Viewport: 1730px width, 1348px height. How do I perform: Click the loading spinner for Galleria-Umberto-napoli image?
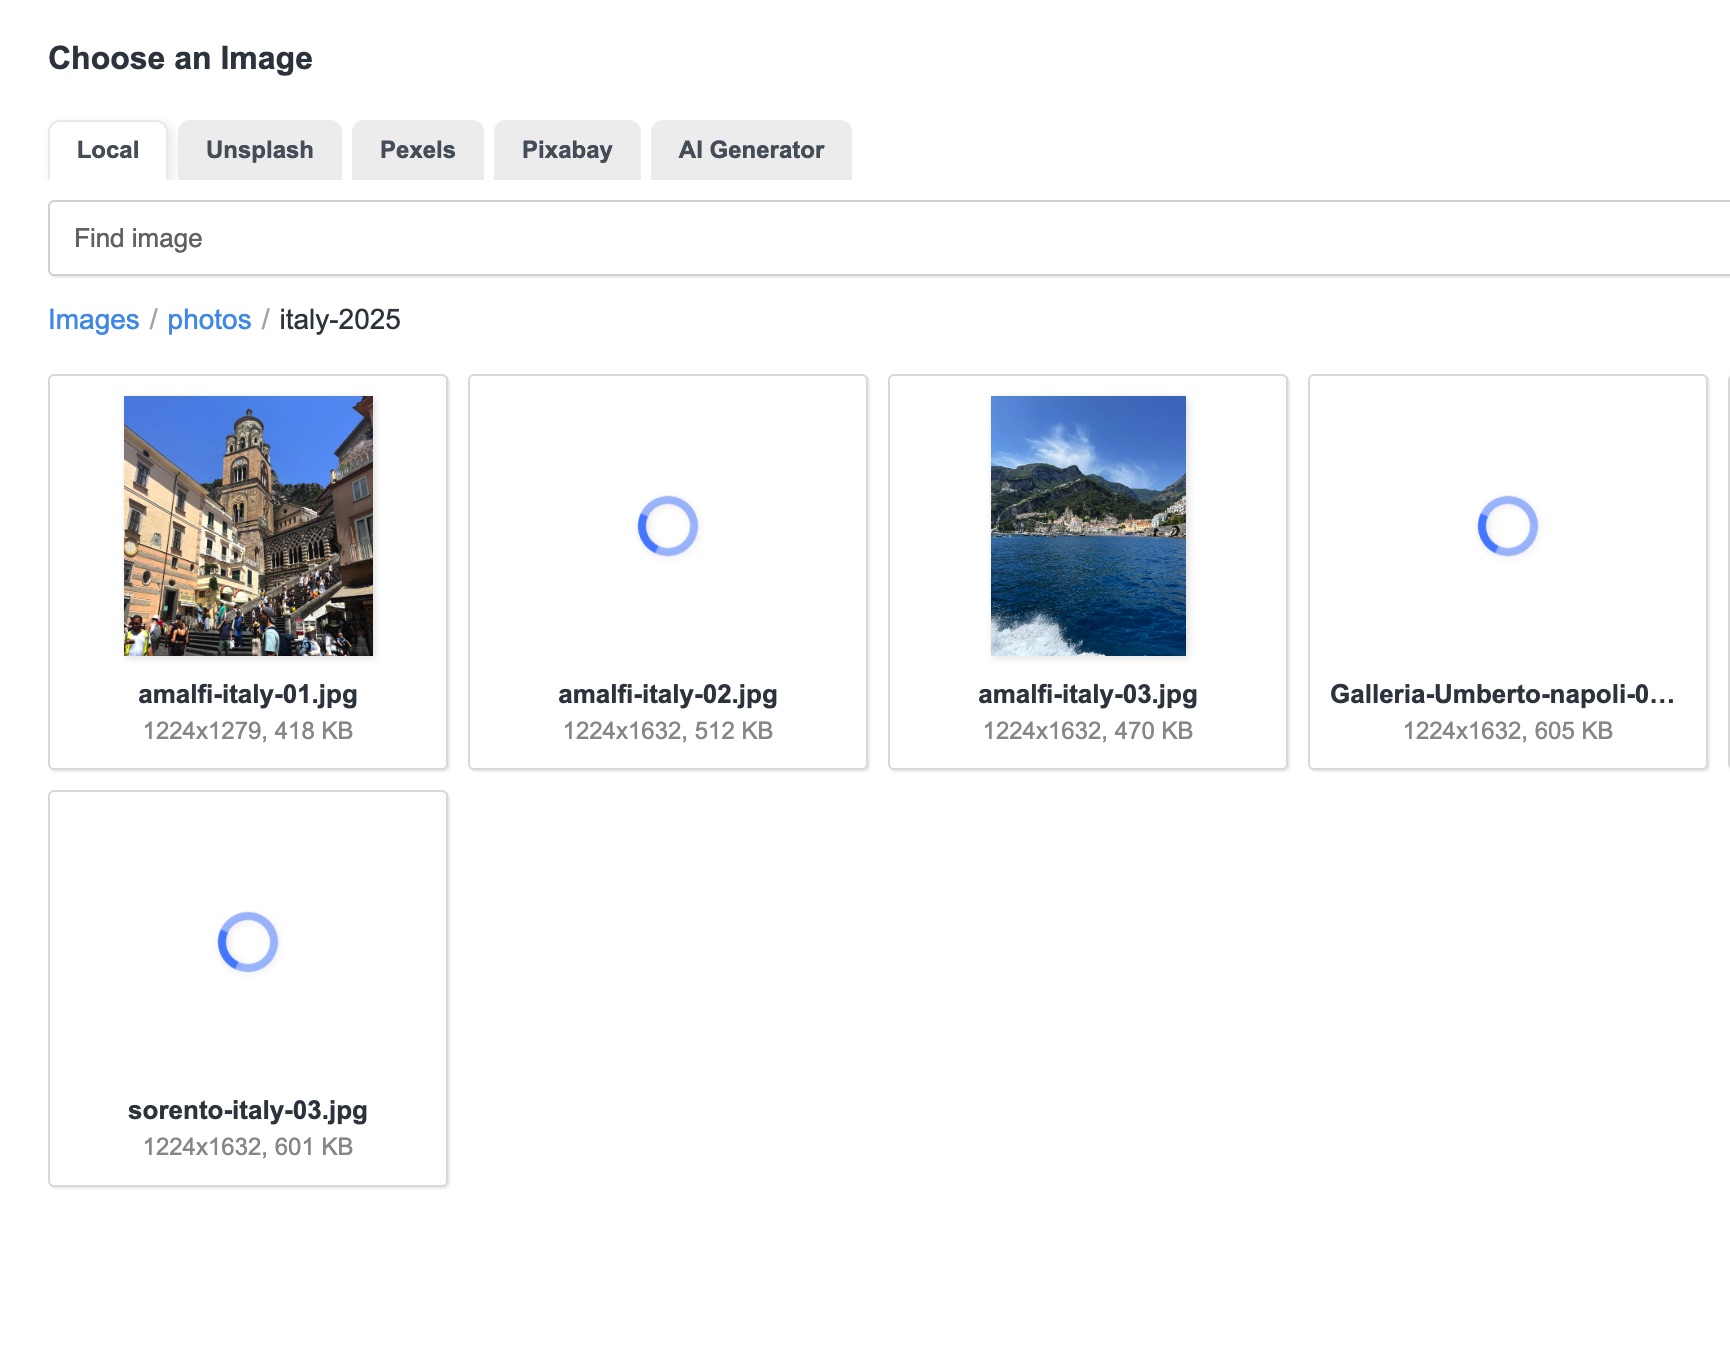pos(1508,526)
